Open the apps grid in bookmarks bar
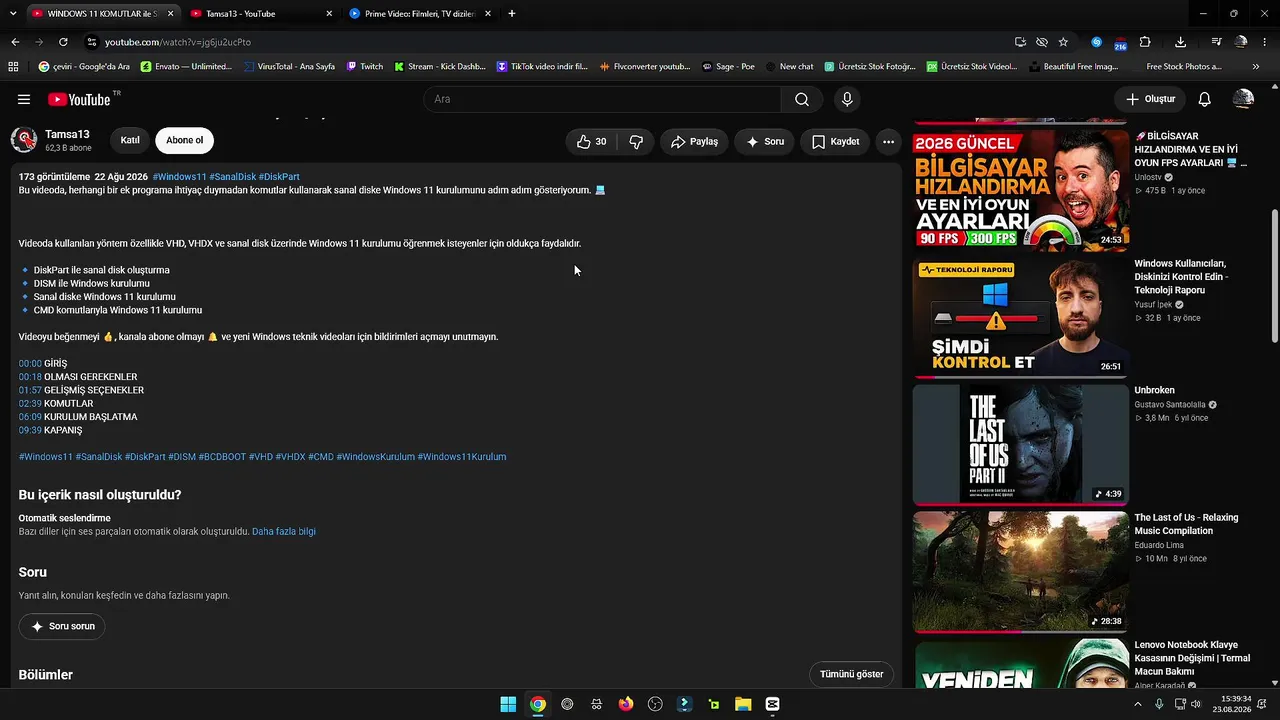Image resolution: width=1280 pixels, height=720 pixels. (x=13, y=67)
